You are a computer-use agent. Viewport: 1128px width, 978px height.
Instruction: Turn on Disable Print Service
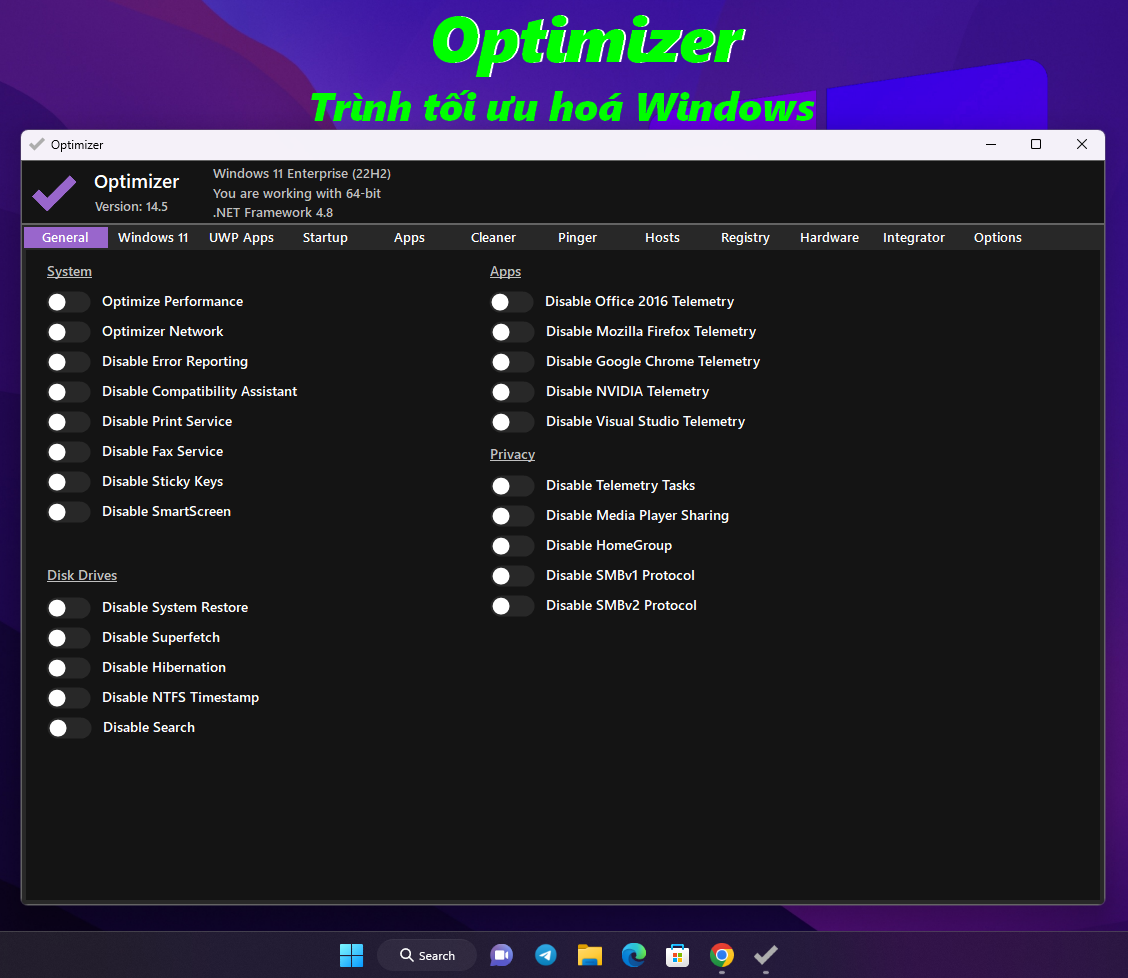(x=68, y=422)
